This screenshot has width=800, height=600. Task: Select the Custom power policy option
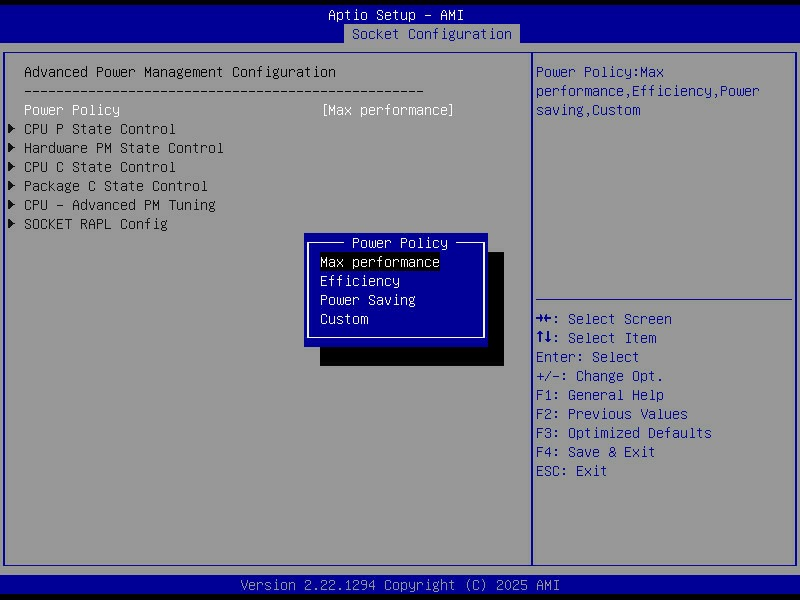pos(344,319)
